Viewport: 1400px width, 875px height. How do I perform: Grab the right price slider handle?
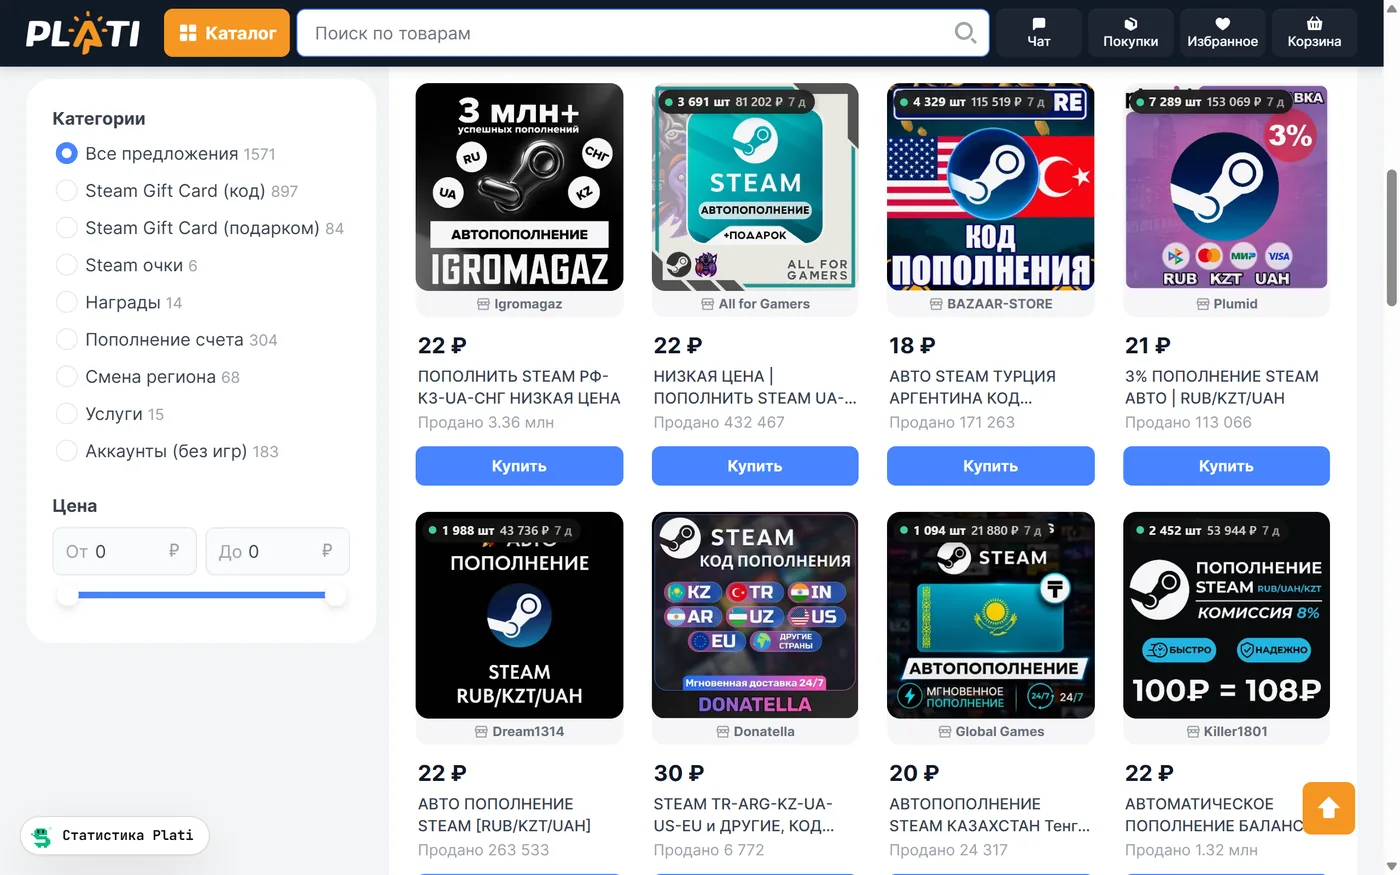tap(336, 595)
